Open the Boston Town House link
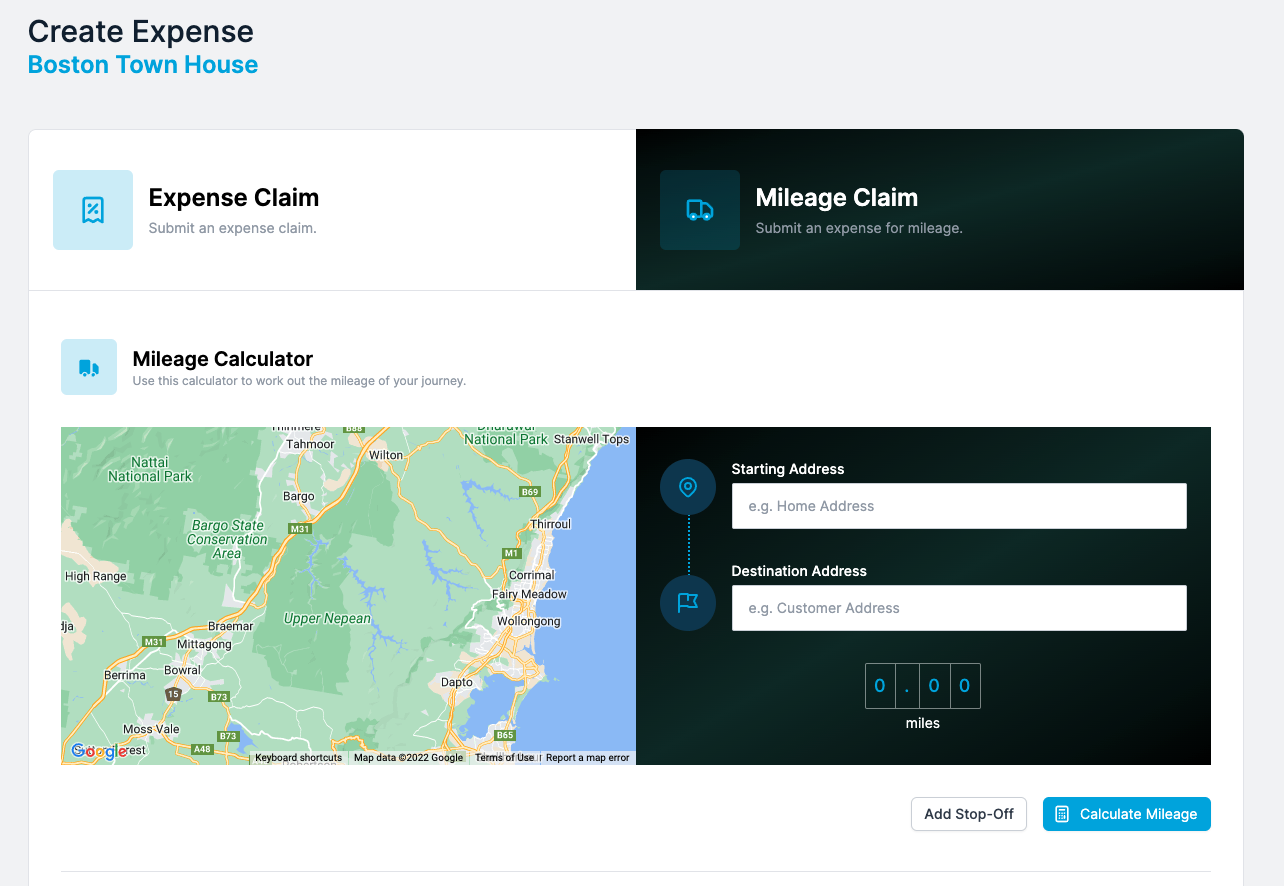The image size is (1284, 886). coord(143,65)
